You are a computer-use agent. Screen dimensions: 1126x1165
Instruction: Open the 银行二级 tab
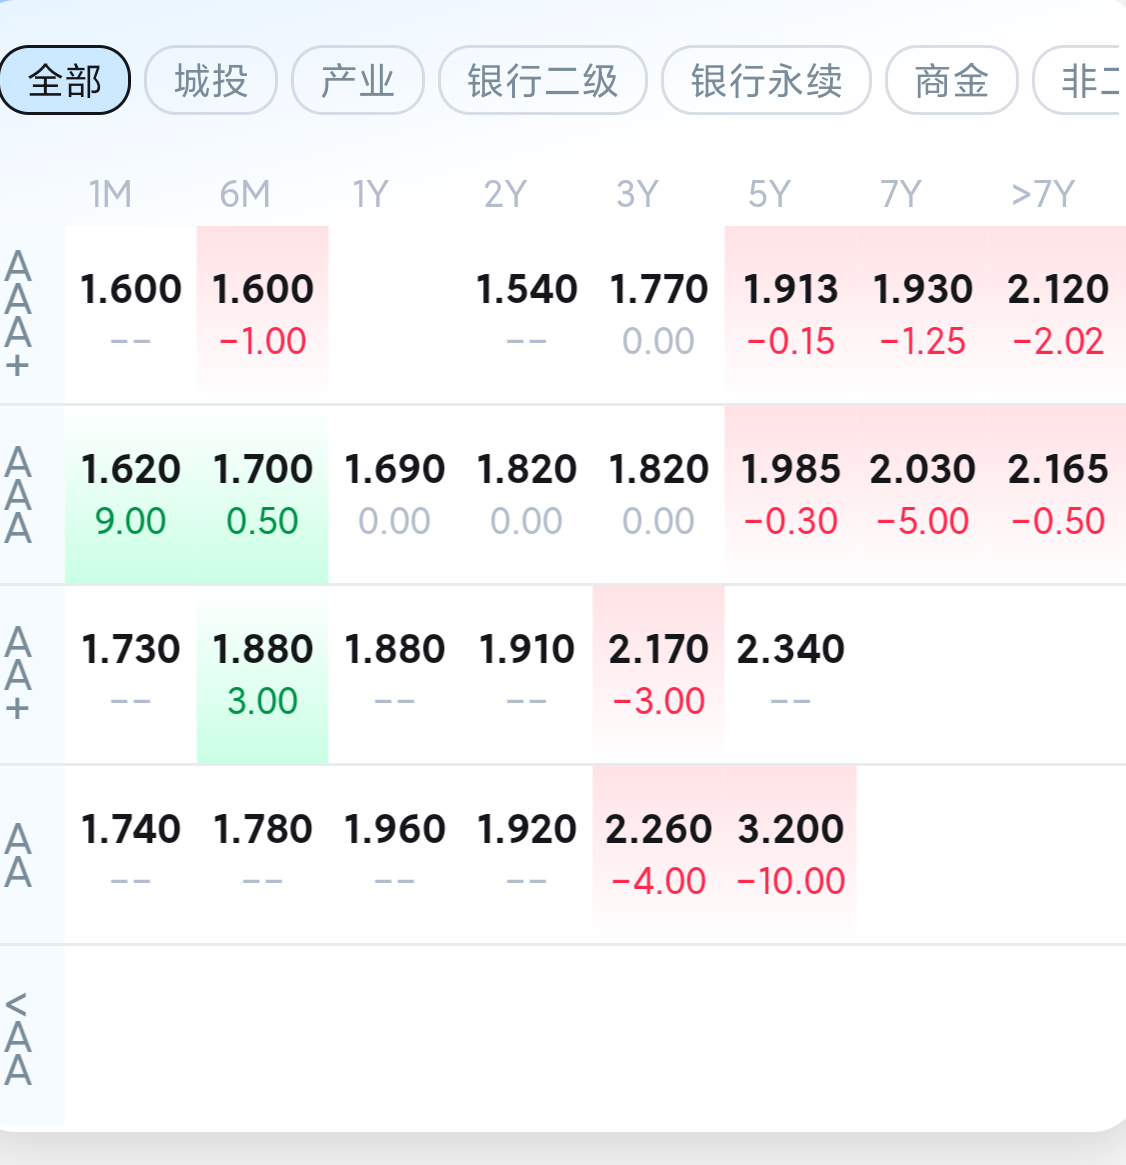tap(543, 80)
